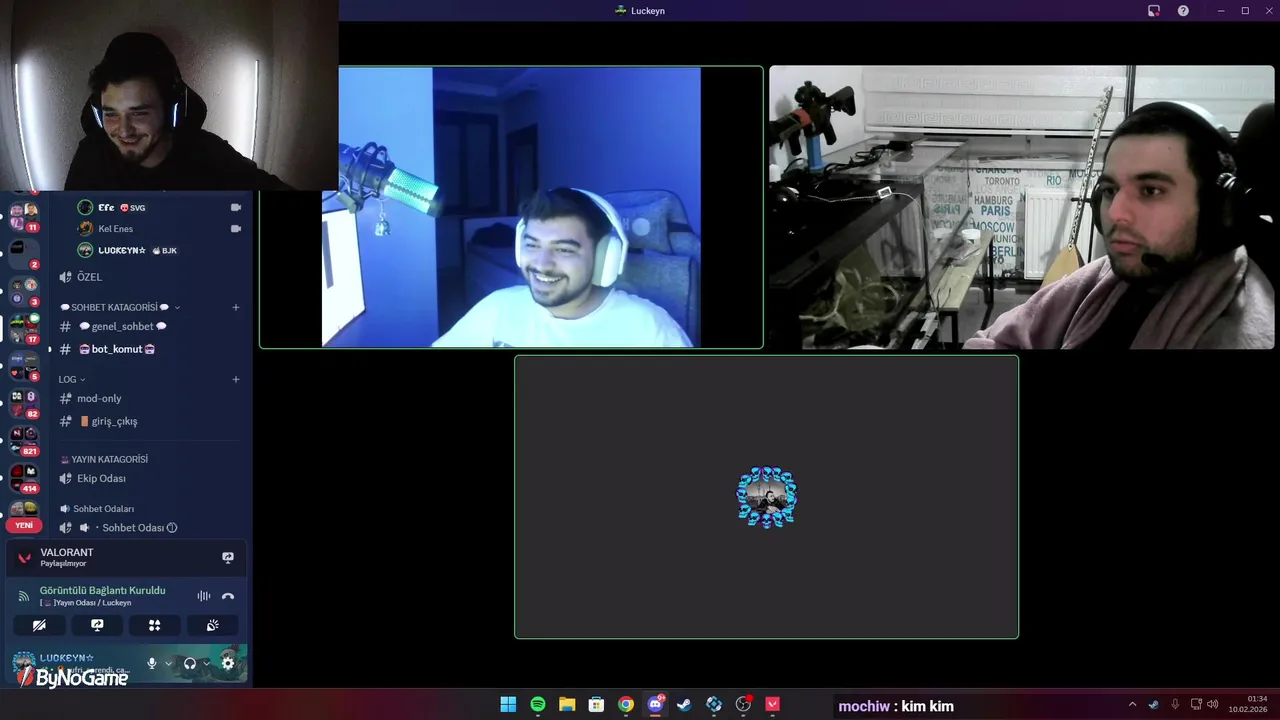
Task: Open the soundboard button
Action: coord(212,625)
